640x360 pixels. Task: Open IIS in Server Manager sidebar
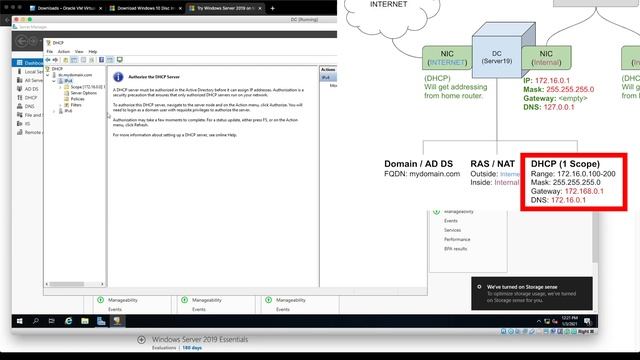pos(28,123)
